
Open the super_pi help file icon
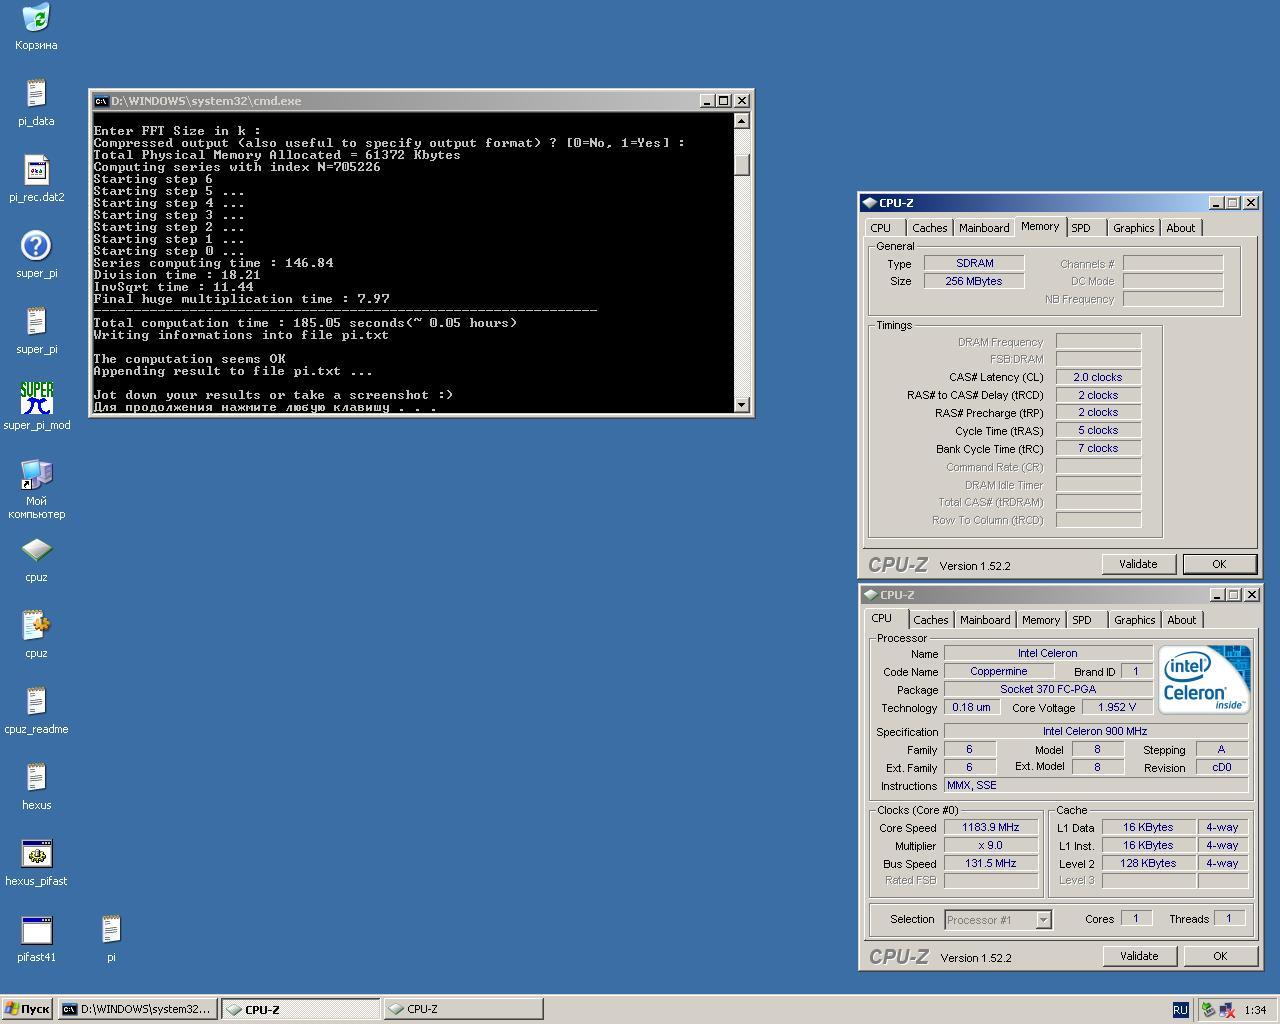click(x=36, y=246)
